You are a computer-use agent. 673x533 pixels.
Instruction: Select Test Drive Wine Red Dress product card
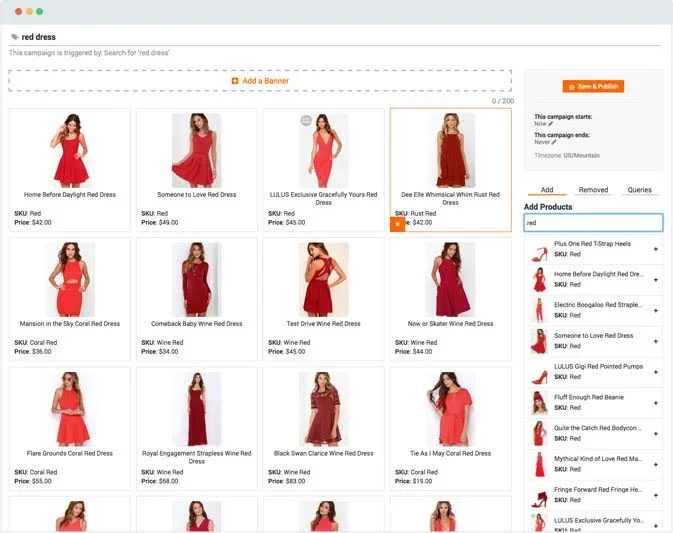pyautogui.click(x=323, y=297)
